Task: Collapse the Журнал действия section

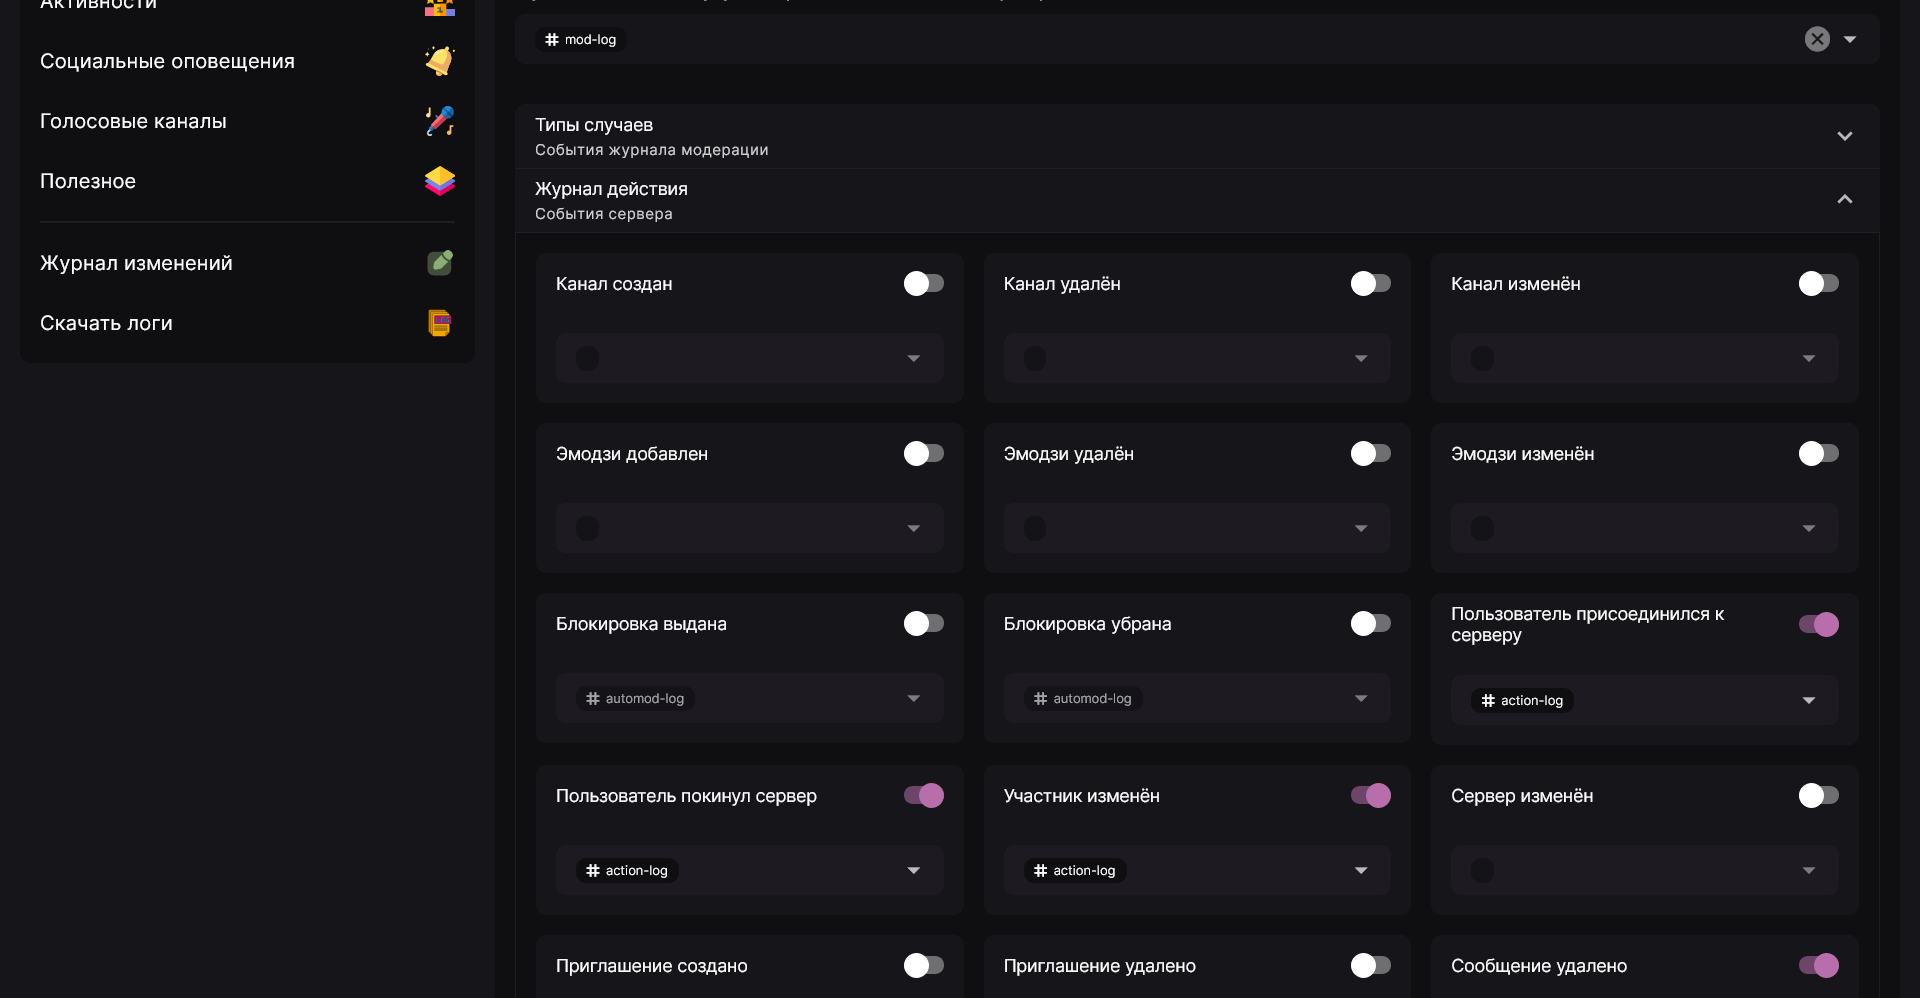Action: tap(1844, 200)
